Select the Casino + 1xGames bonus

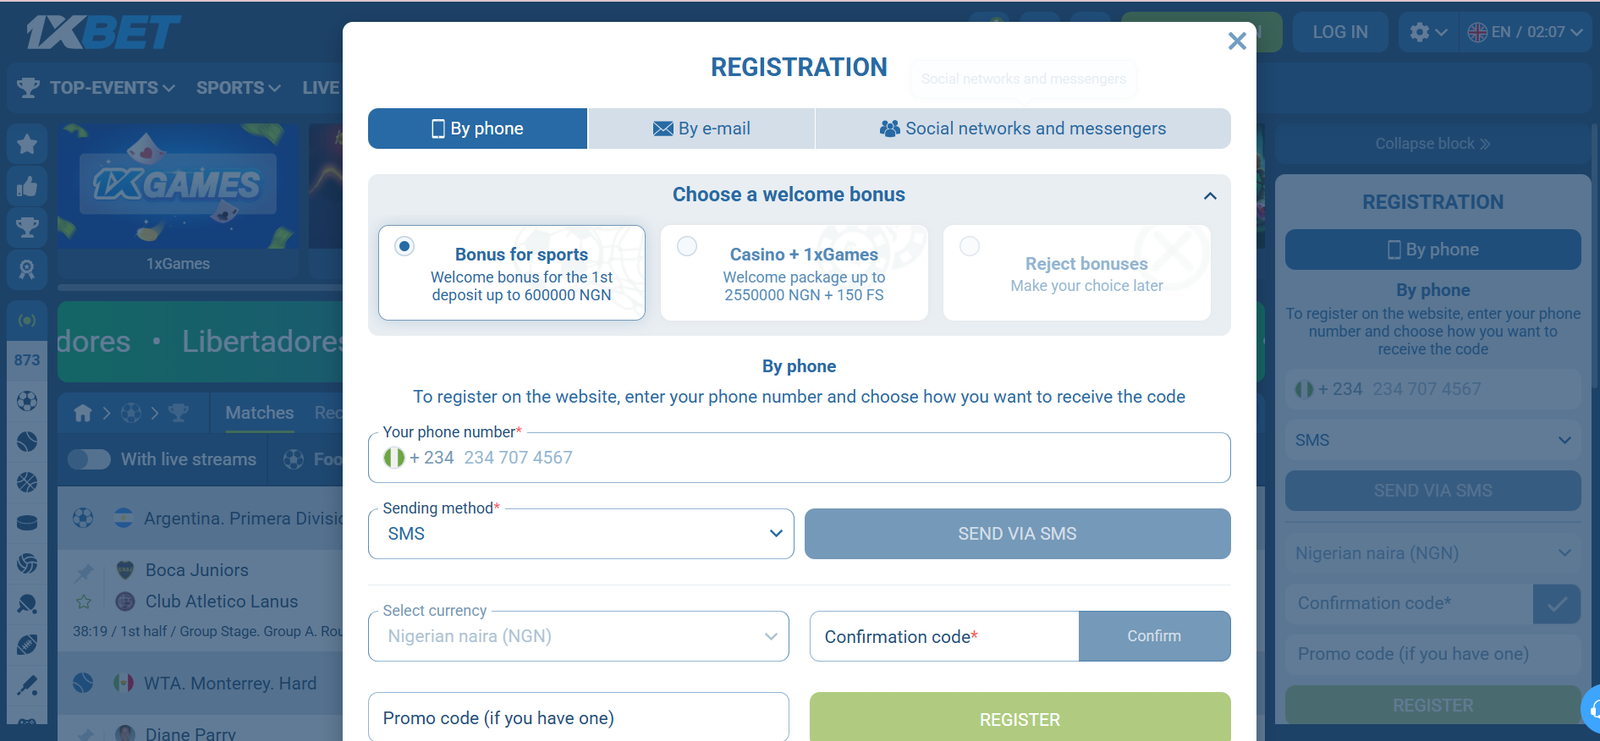tap(794, 273)
